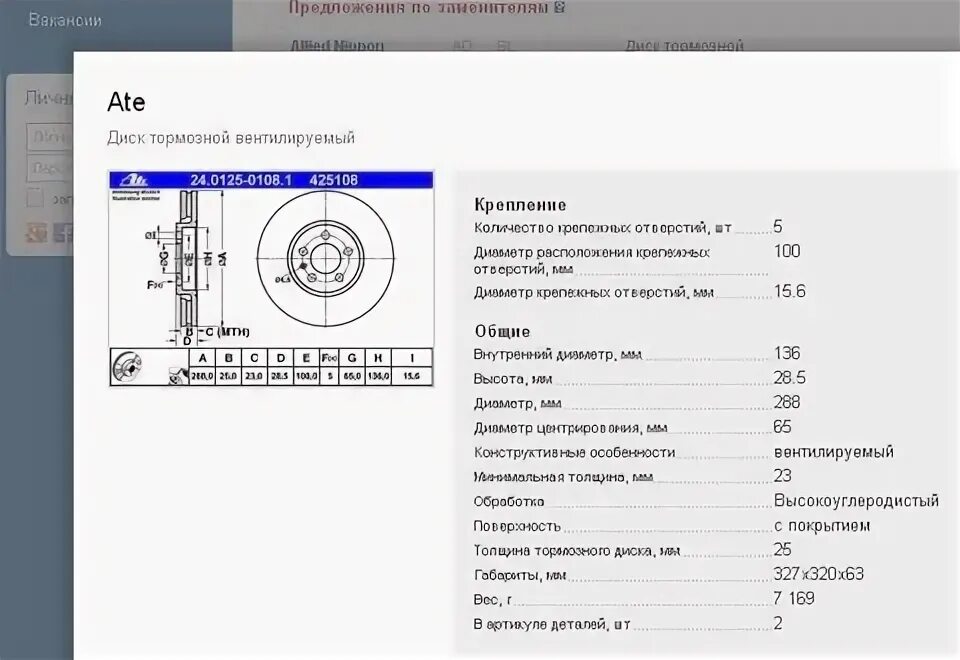Click the Поверхность label
The height and width of the screenshot is (660, 960).
point(517,527)
